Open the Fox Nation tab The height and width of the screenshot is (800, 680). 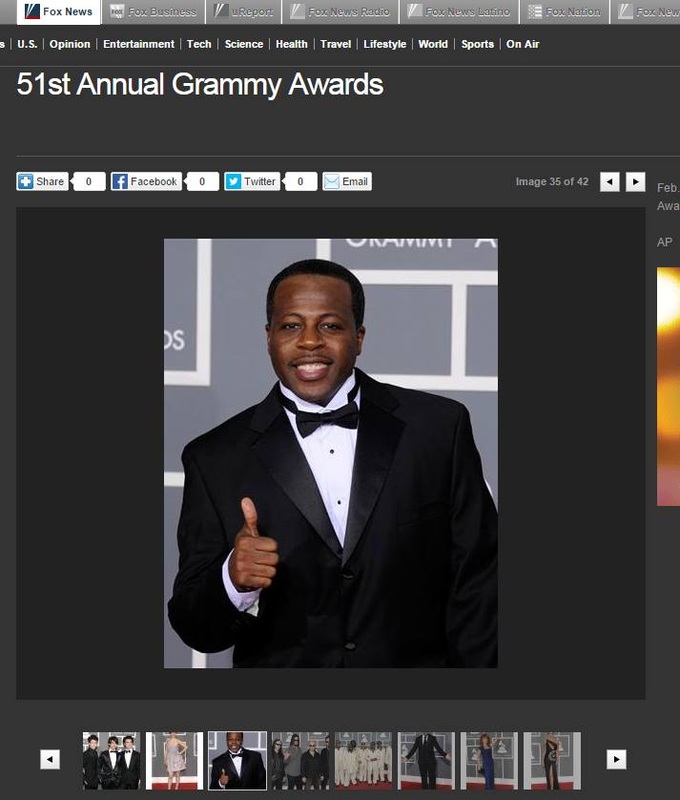564,12
